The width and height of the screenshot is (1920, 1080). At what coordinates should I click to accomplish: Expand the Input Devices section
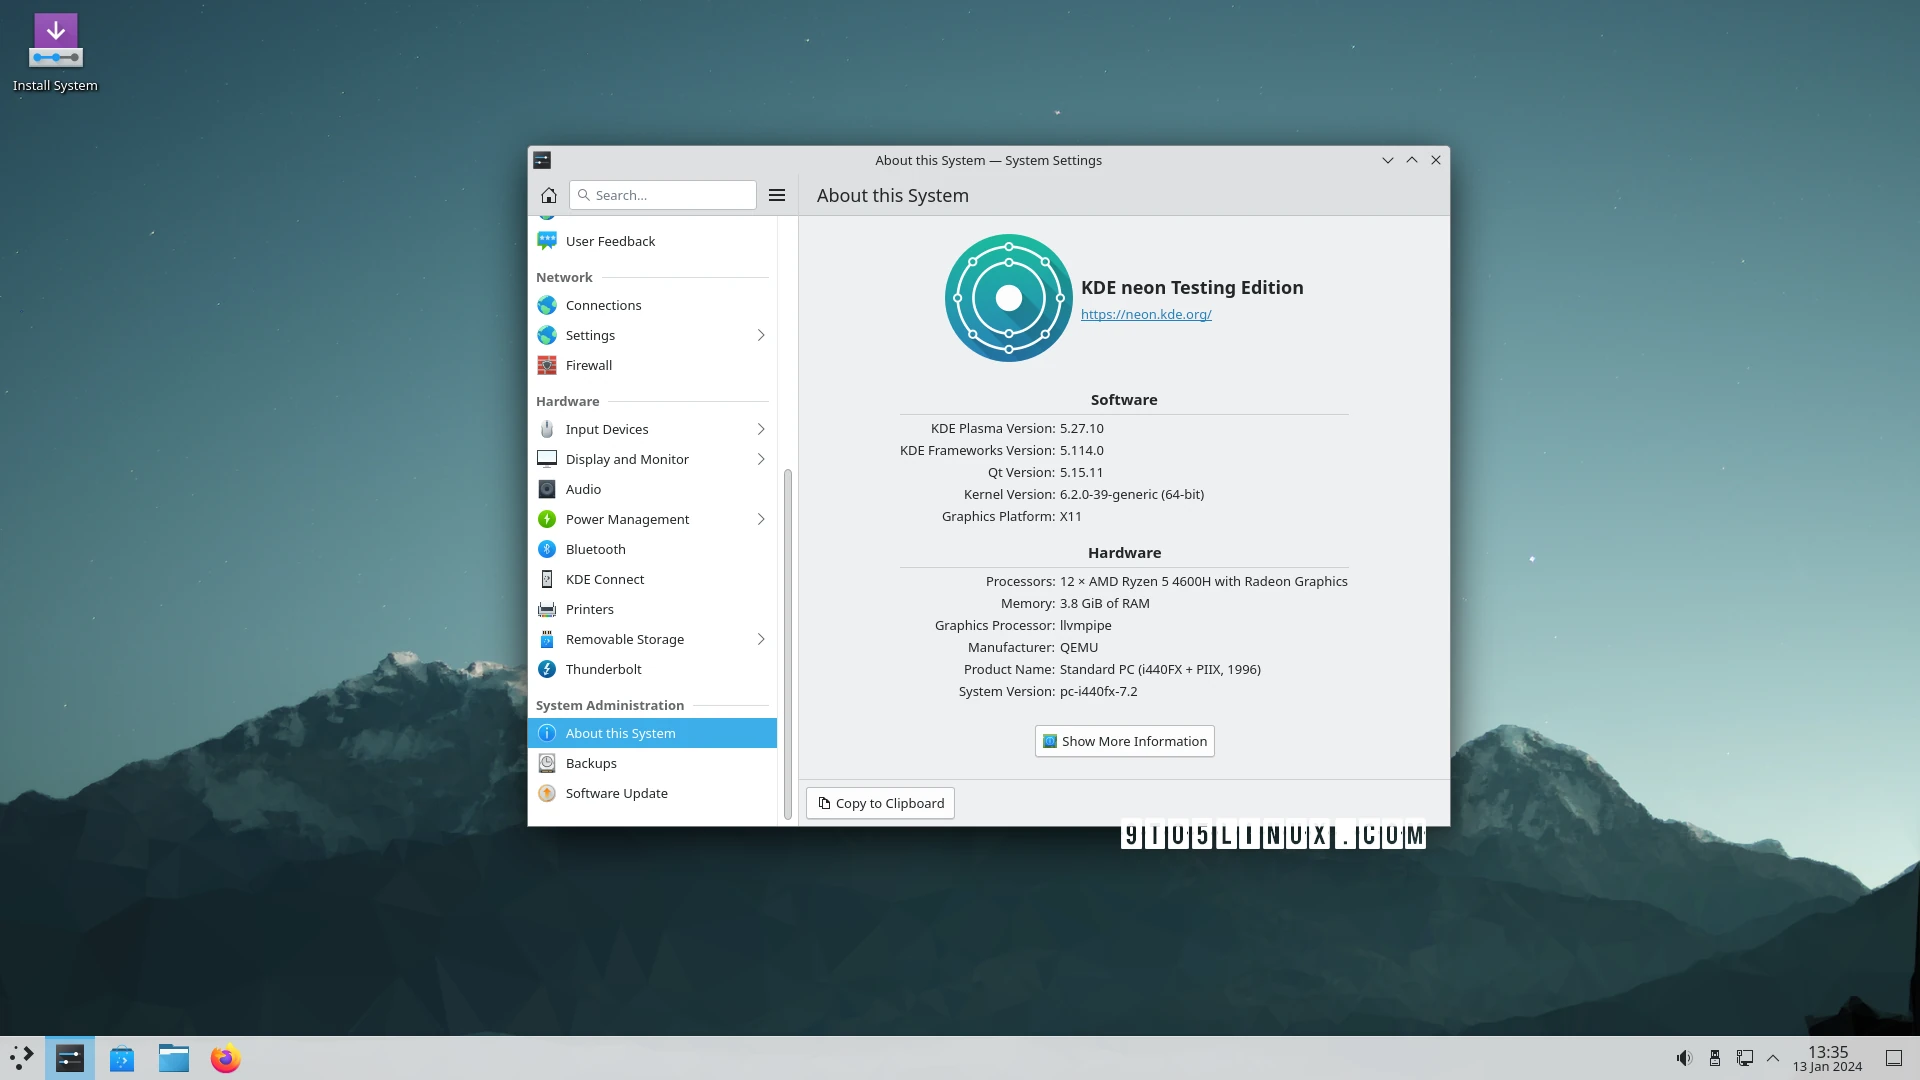point(606,429)
